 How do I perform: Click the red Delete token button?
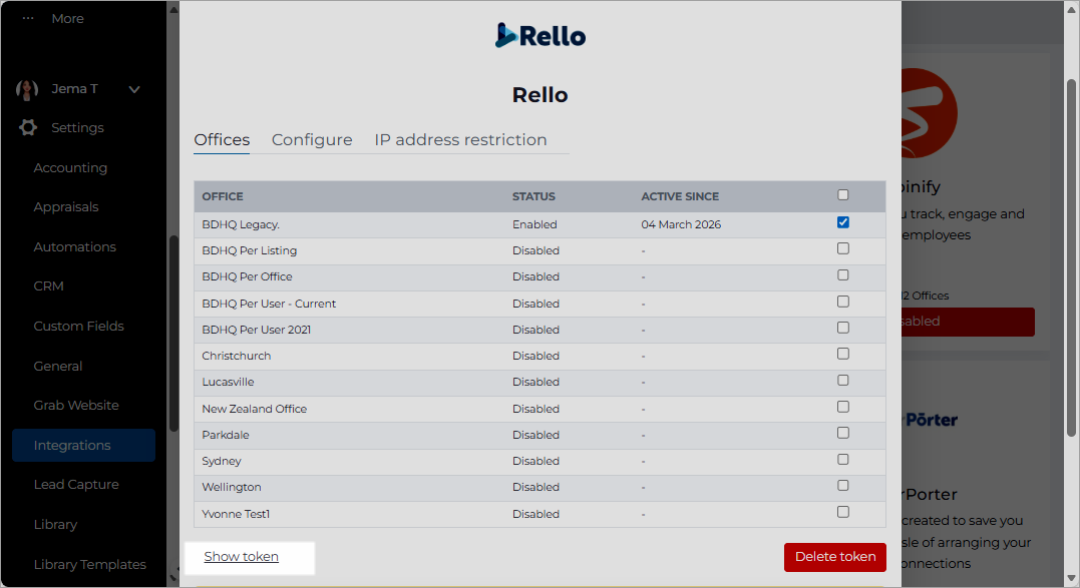(835, 557)
